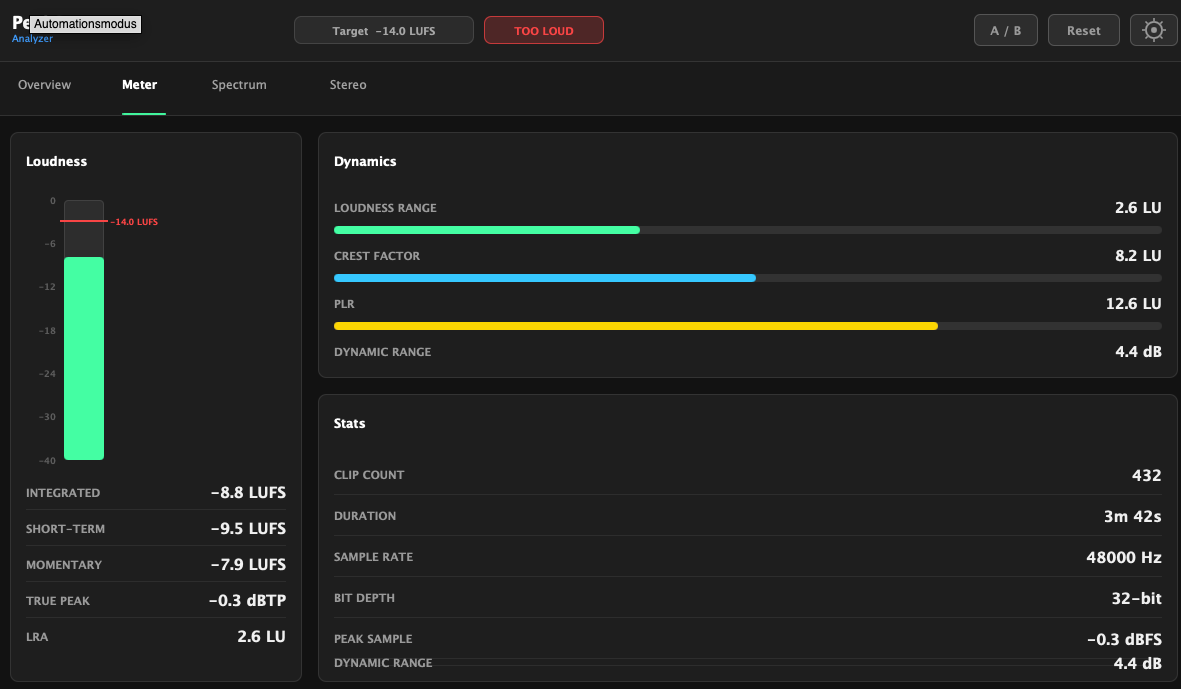Screen dimensions: 1181x689
Task: Click the Loudness panel heading
Action: point(56,161)
